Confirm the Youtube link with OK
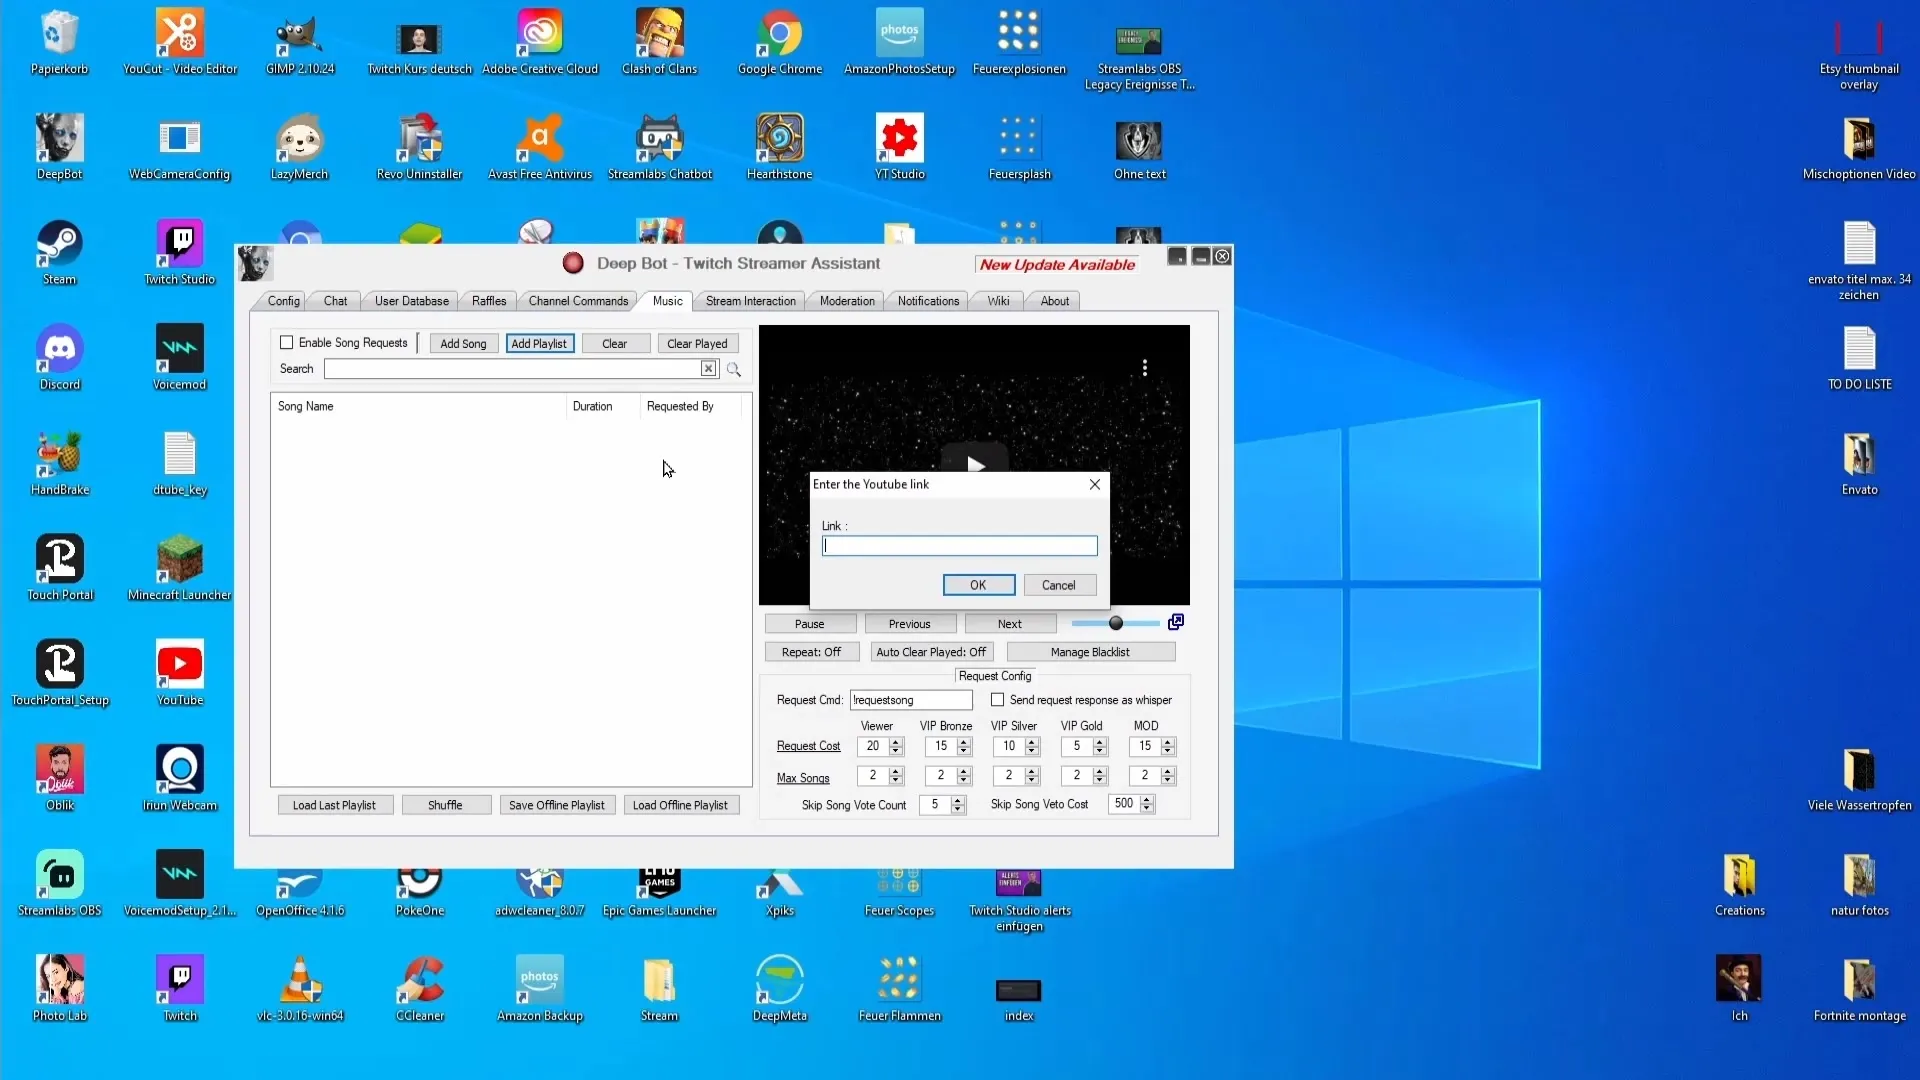 coord(979,585)
